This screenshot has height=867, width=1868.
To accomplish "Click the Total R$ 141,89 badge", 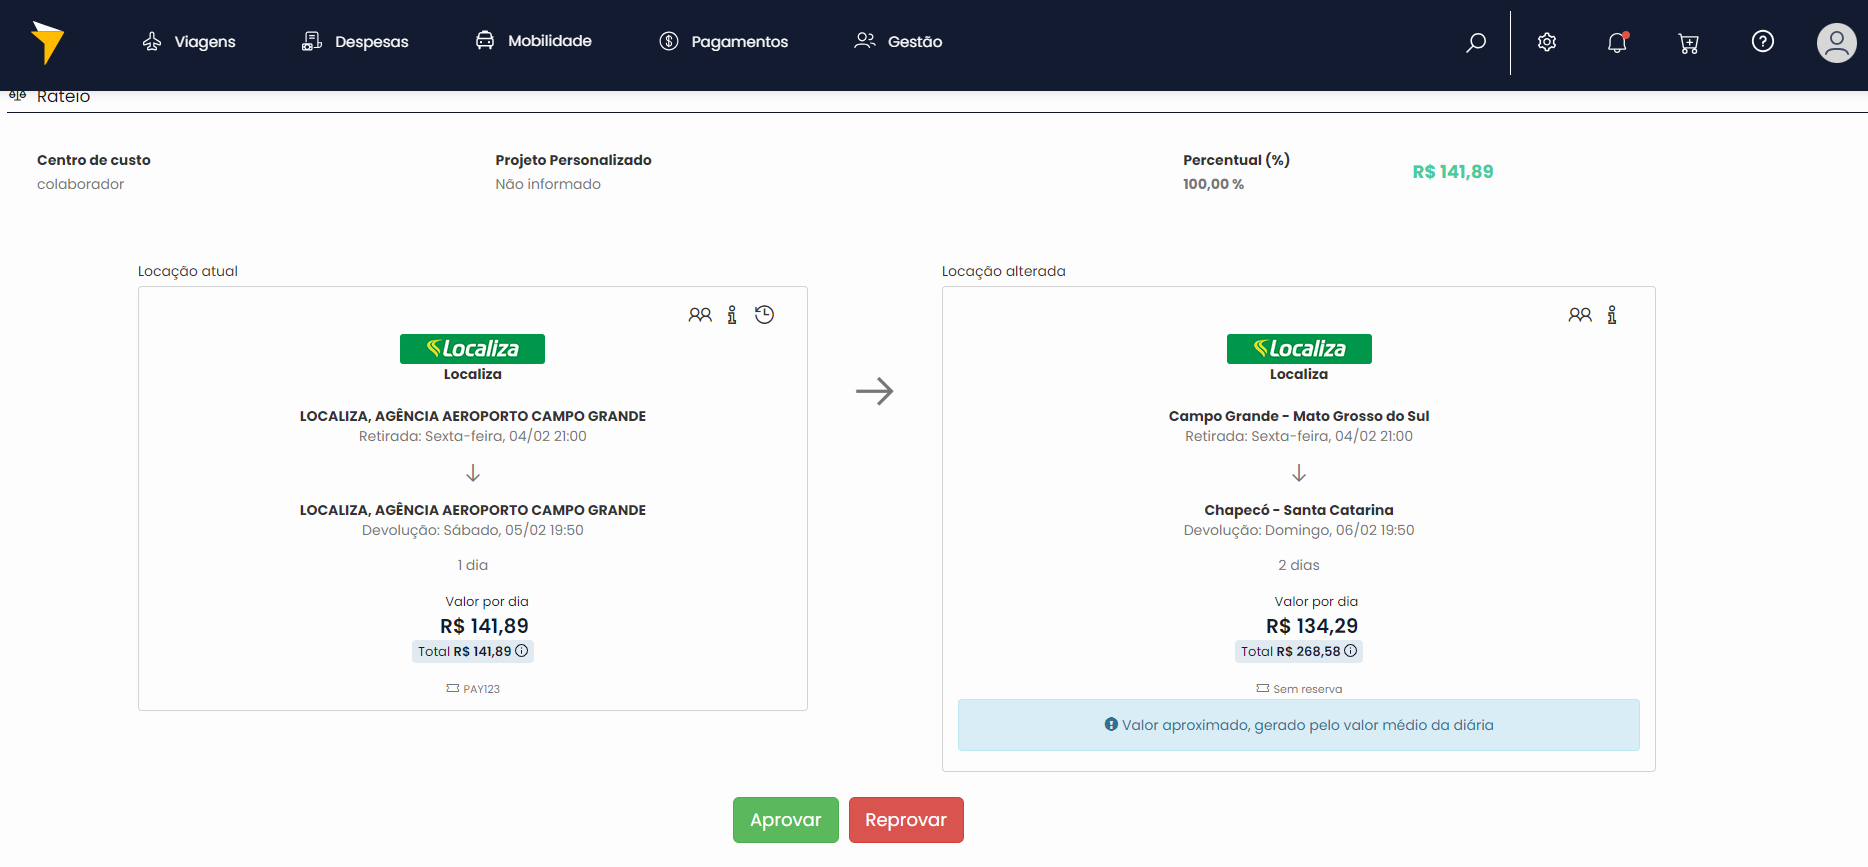I will 473,651.
